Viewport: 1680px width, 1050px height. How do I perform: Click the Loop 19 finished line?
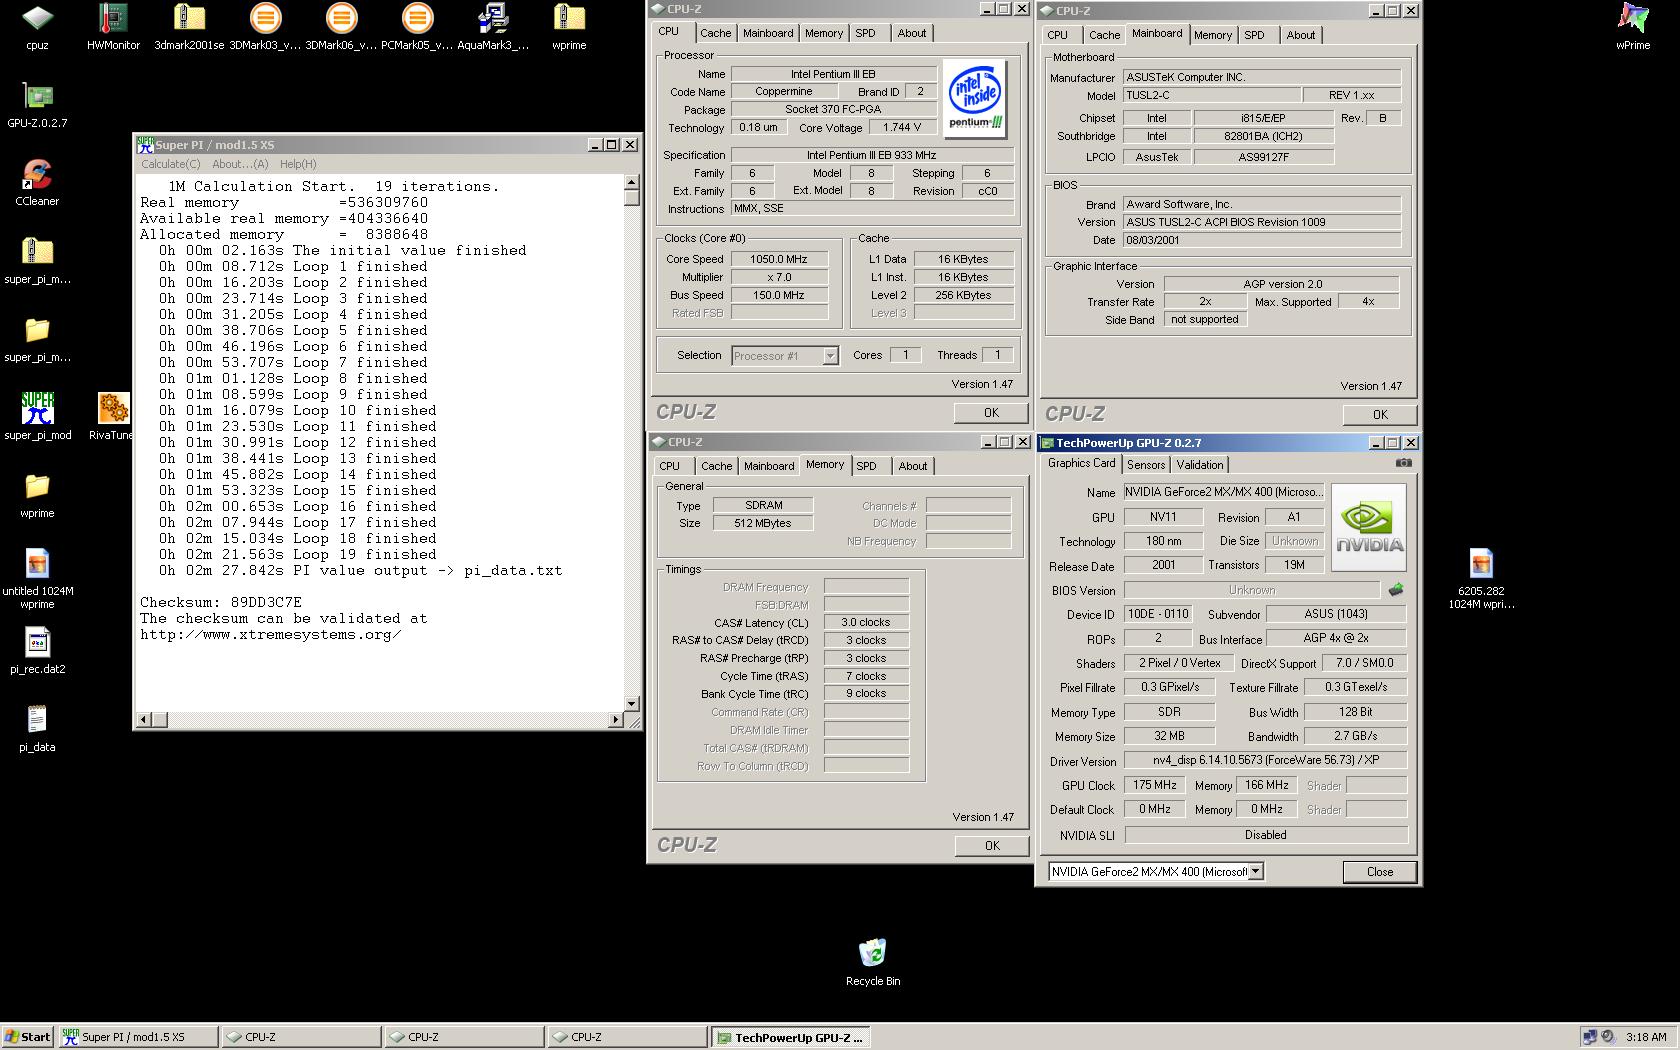coord(297,555)
